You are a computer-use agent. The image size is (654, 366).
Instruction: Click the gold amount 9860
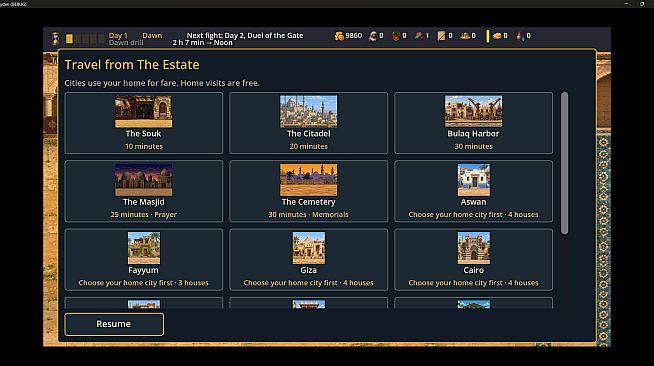pyautogui.click(x=354, y=36)
